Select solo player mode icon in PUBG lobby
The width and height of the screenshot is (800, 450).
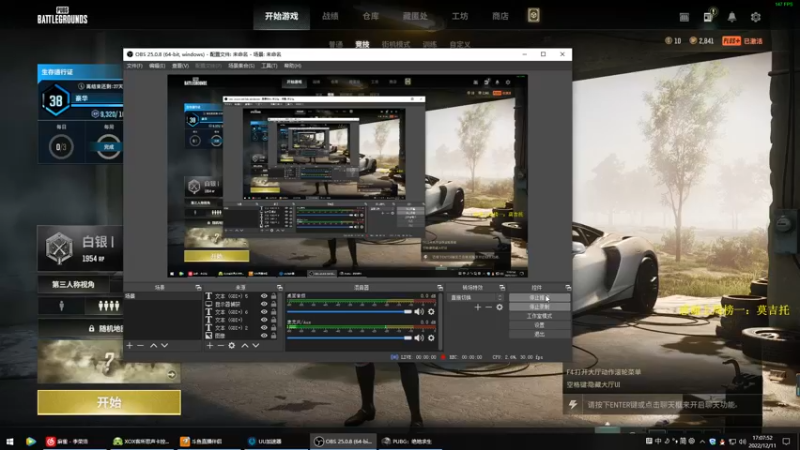click(62, 306)
